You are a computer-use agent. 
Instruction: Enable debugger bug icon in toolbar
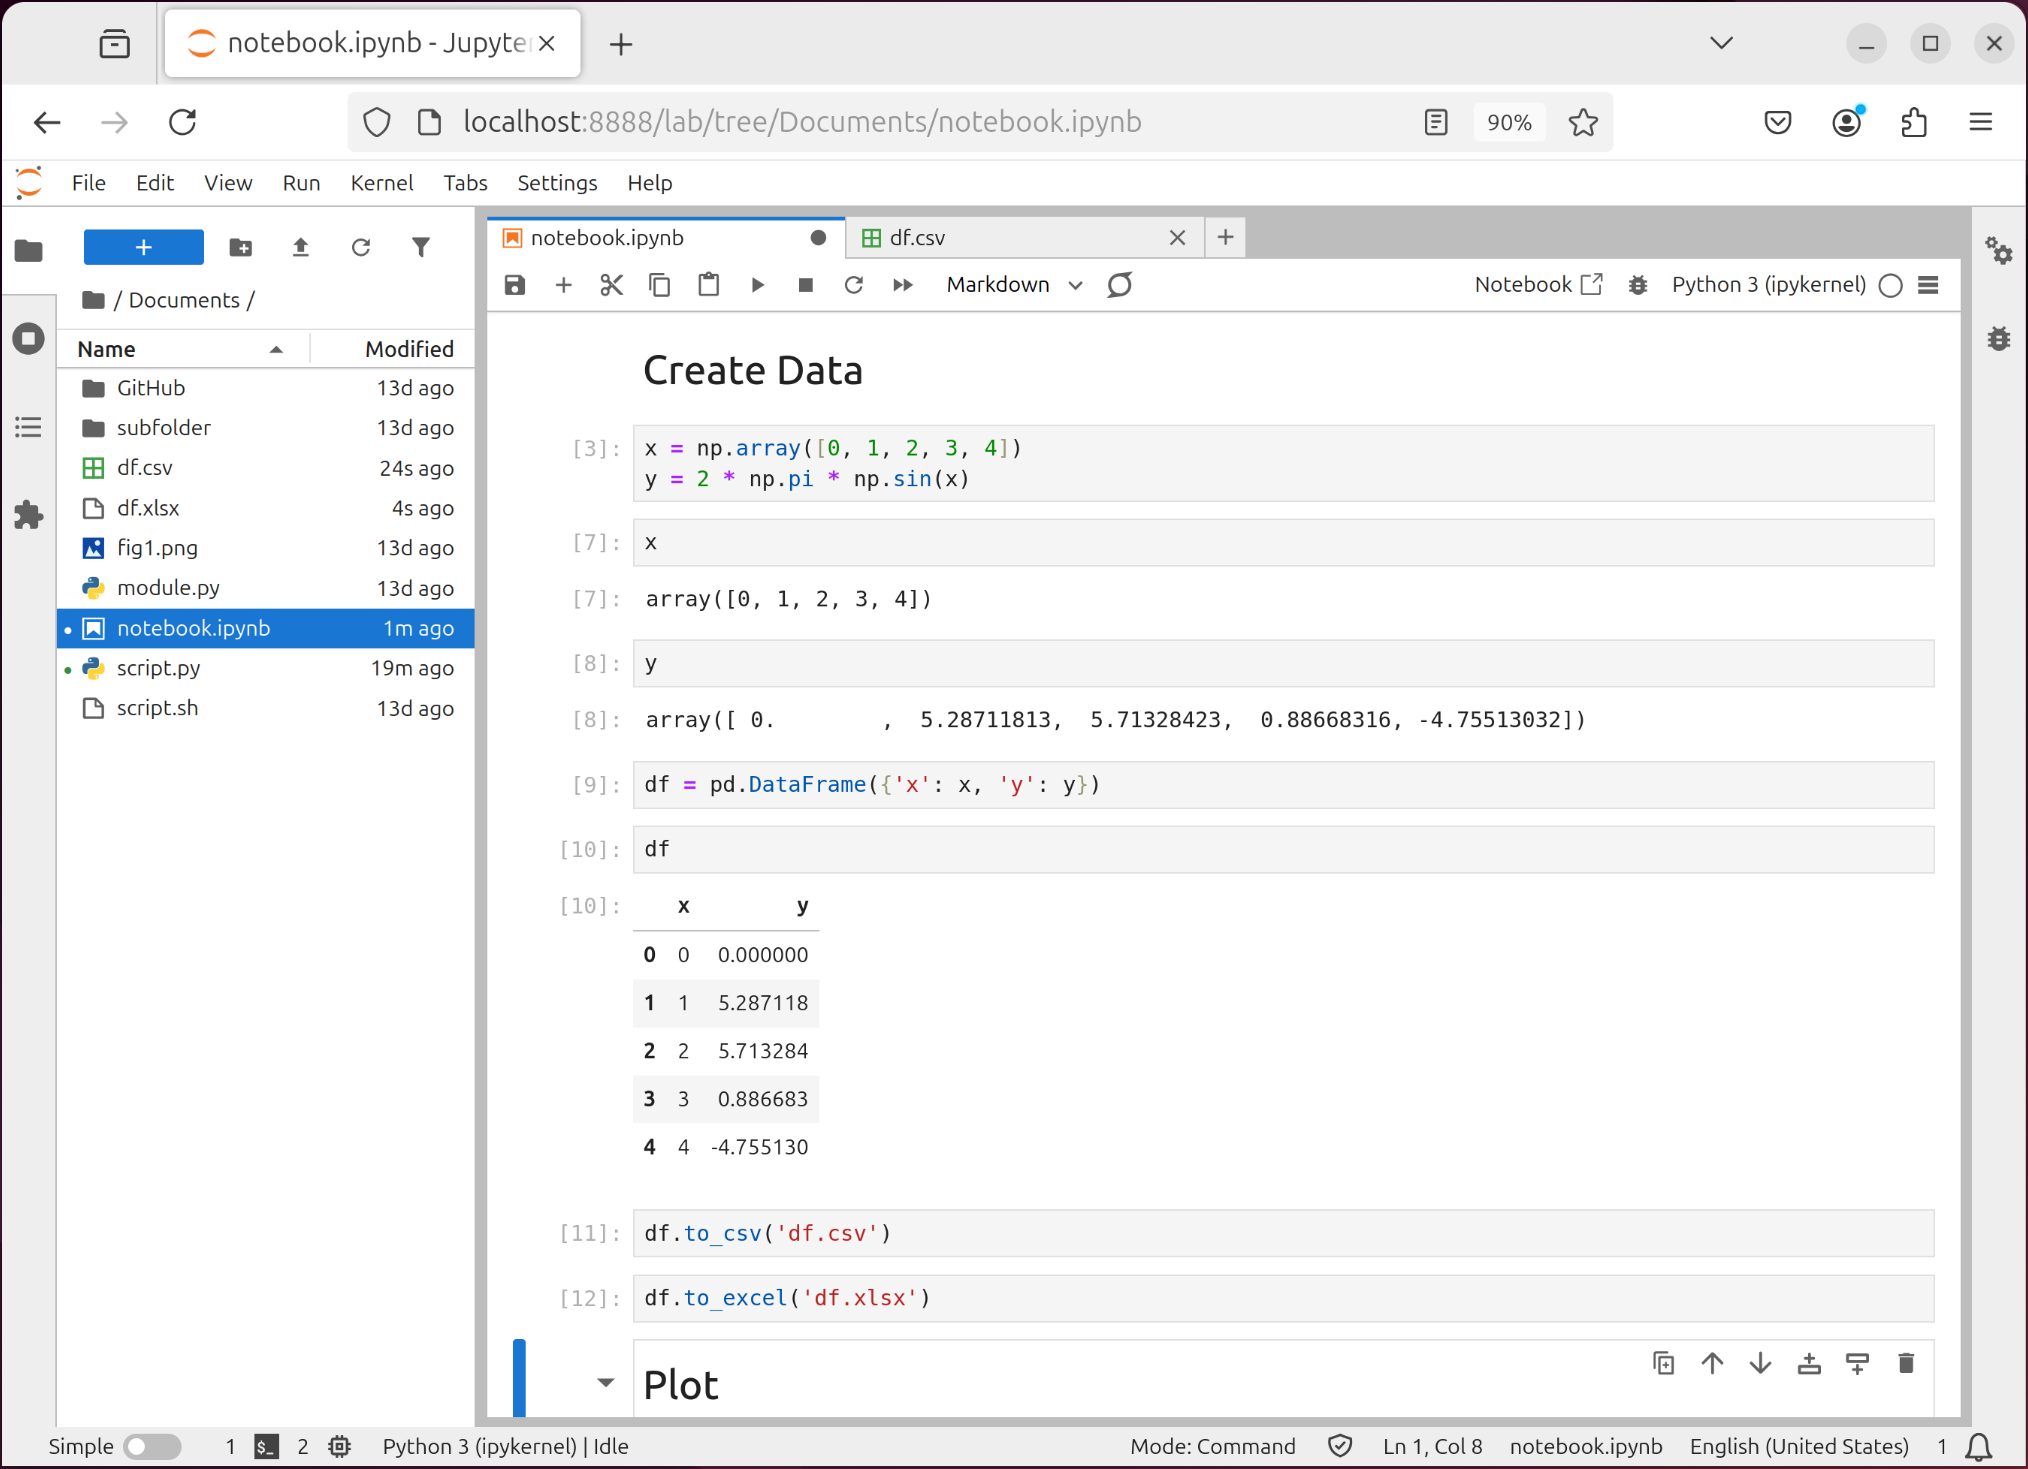1638,285
